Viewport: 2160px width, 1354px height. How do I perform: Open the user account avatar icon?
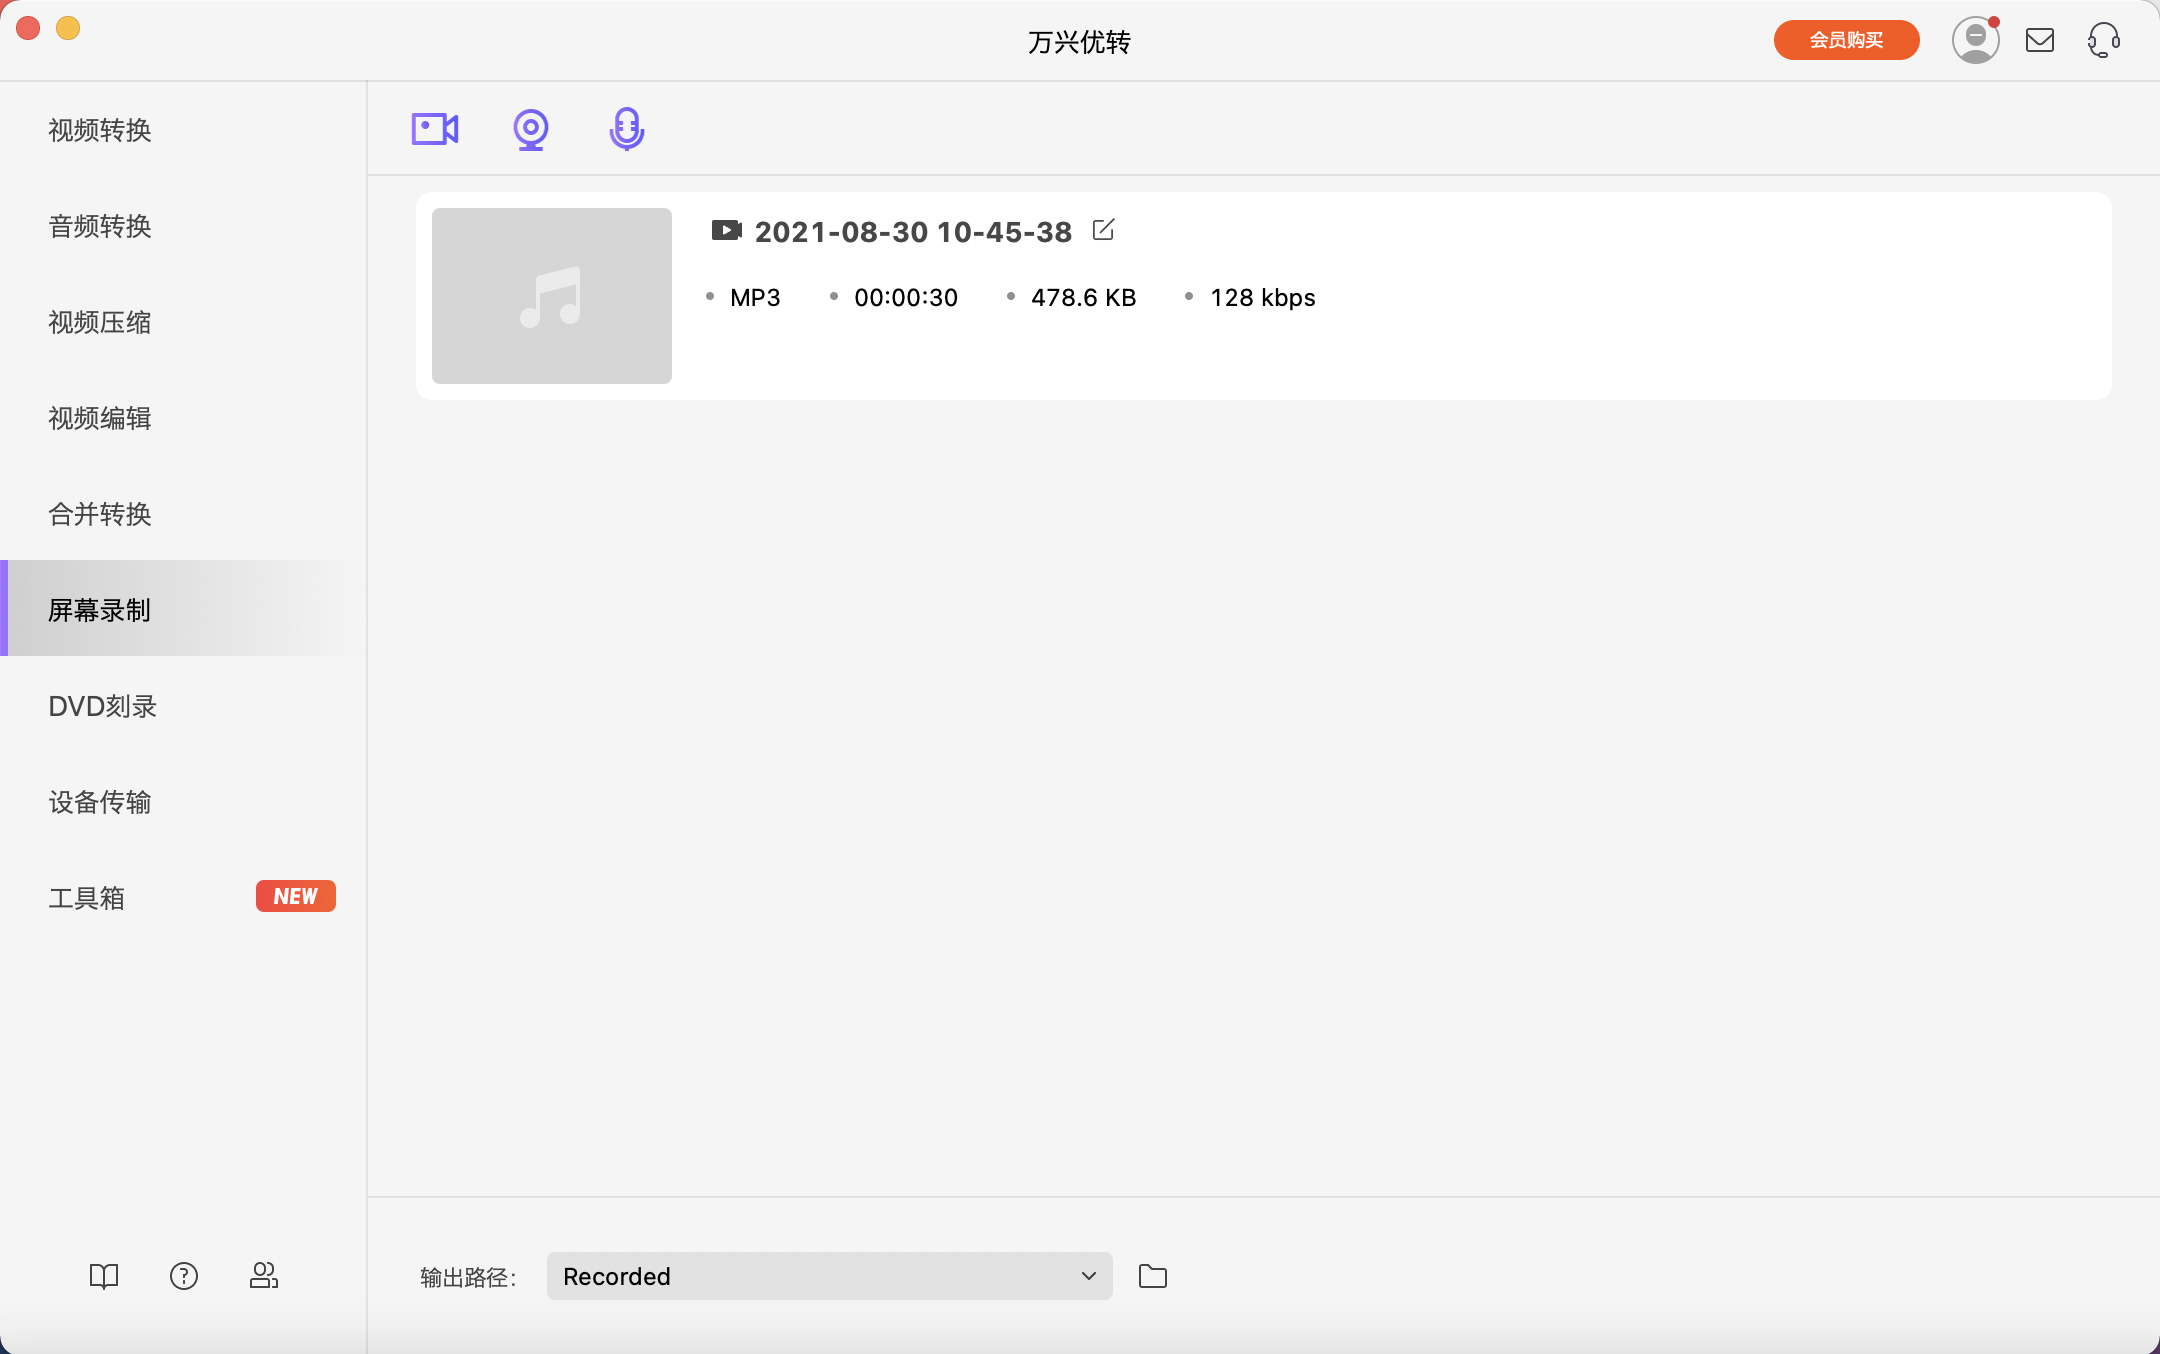pos(1975,40)
